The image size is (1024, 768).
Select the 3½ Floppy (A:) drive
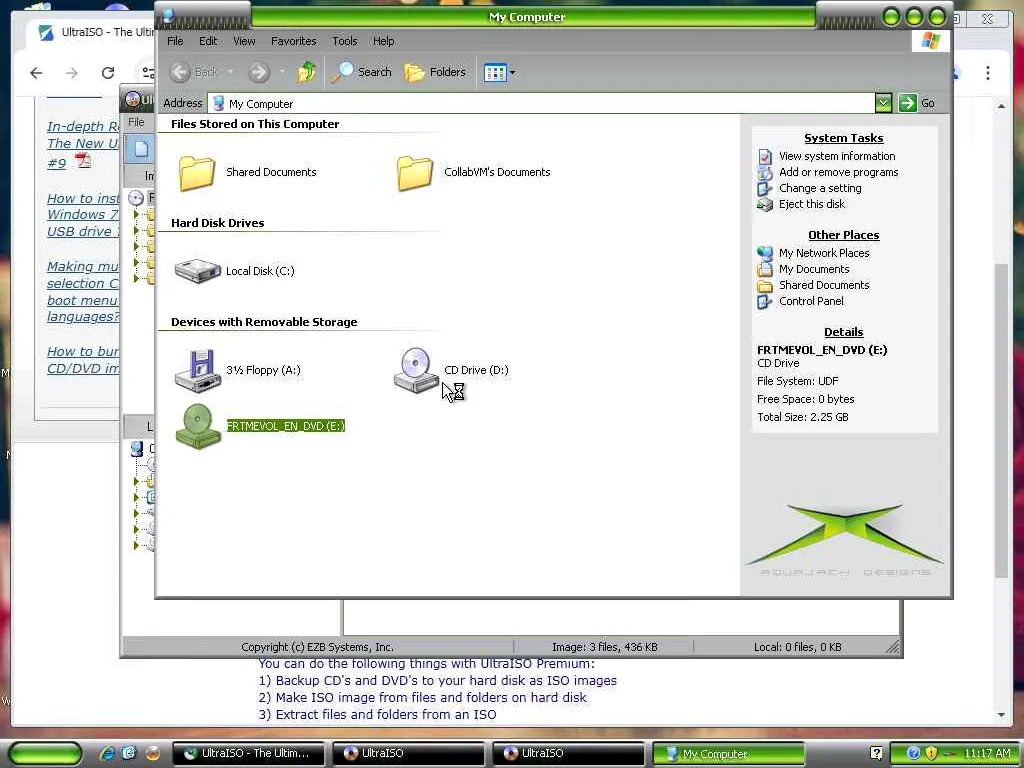click(238, 370)
